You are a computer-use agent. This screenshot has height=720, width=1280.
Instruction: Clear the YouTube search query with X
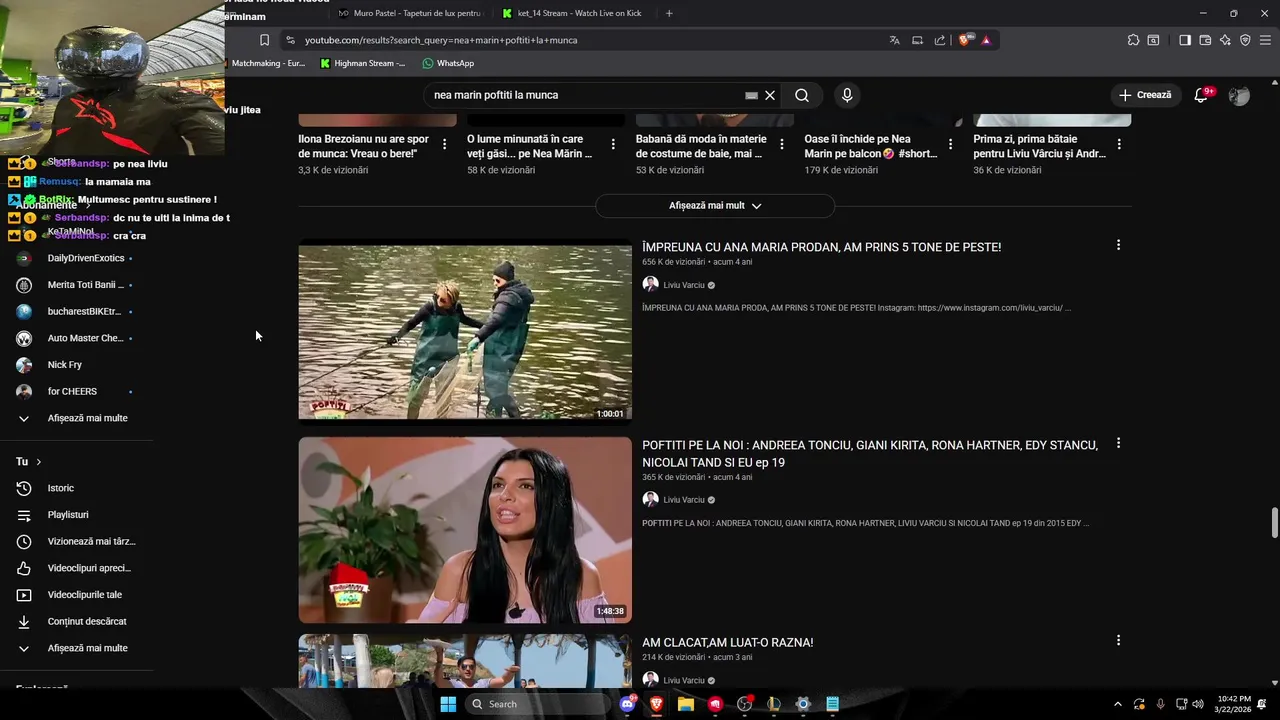(770, 95)
